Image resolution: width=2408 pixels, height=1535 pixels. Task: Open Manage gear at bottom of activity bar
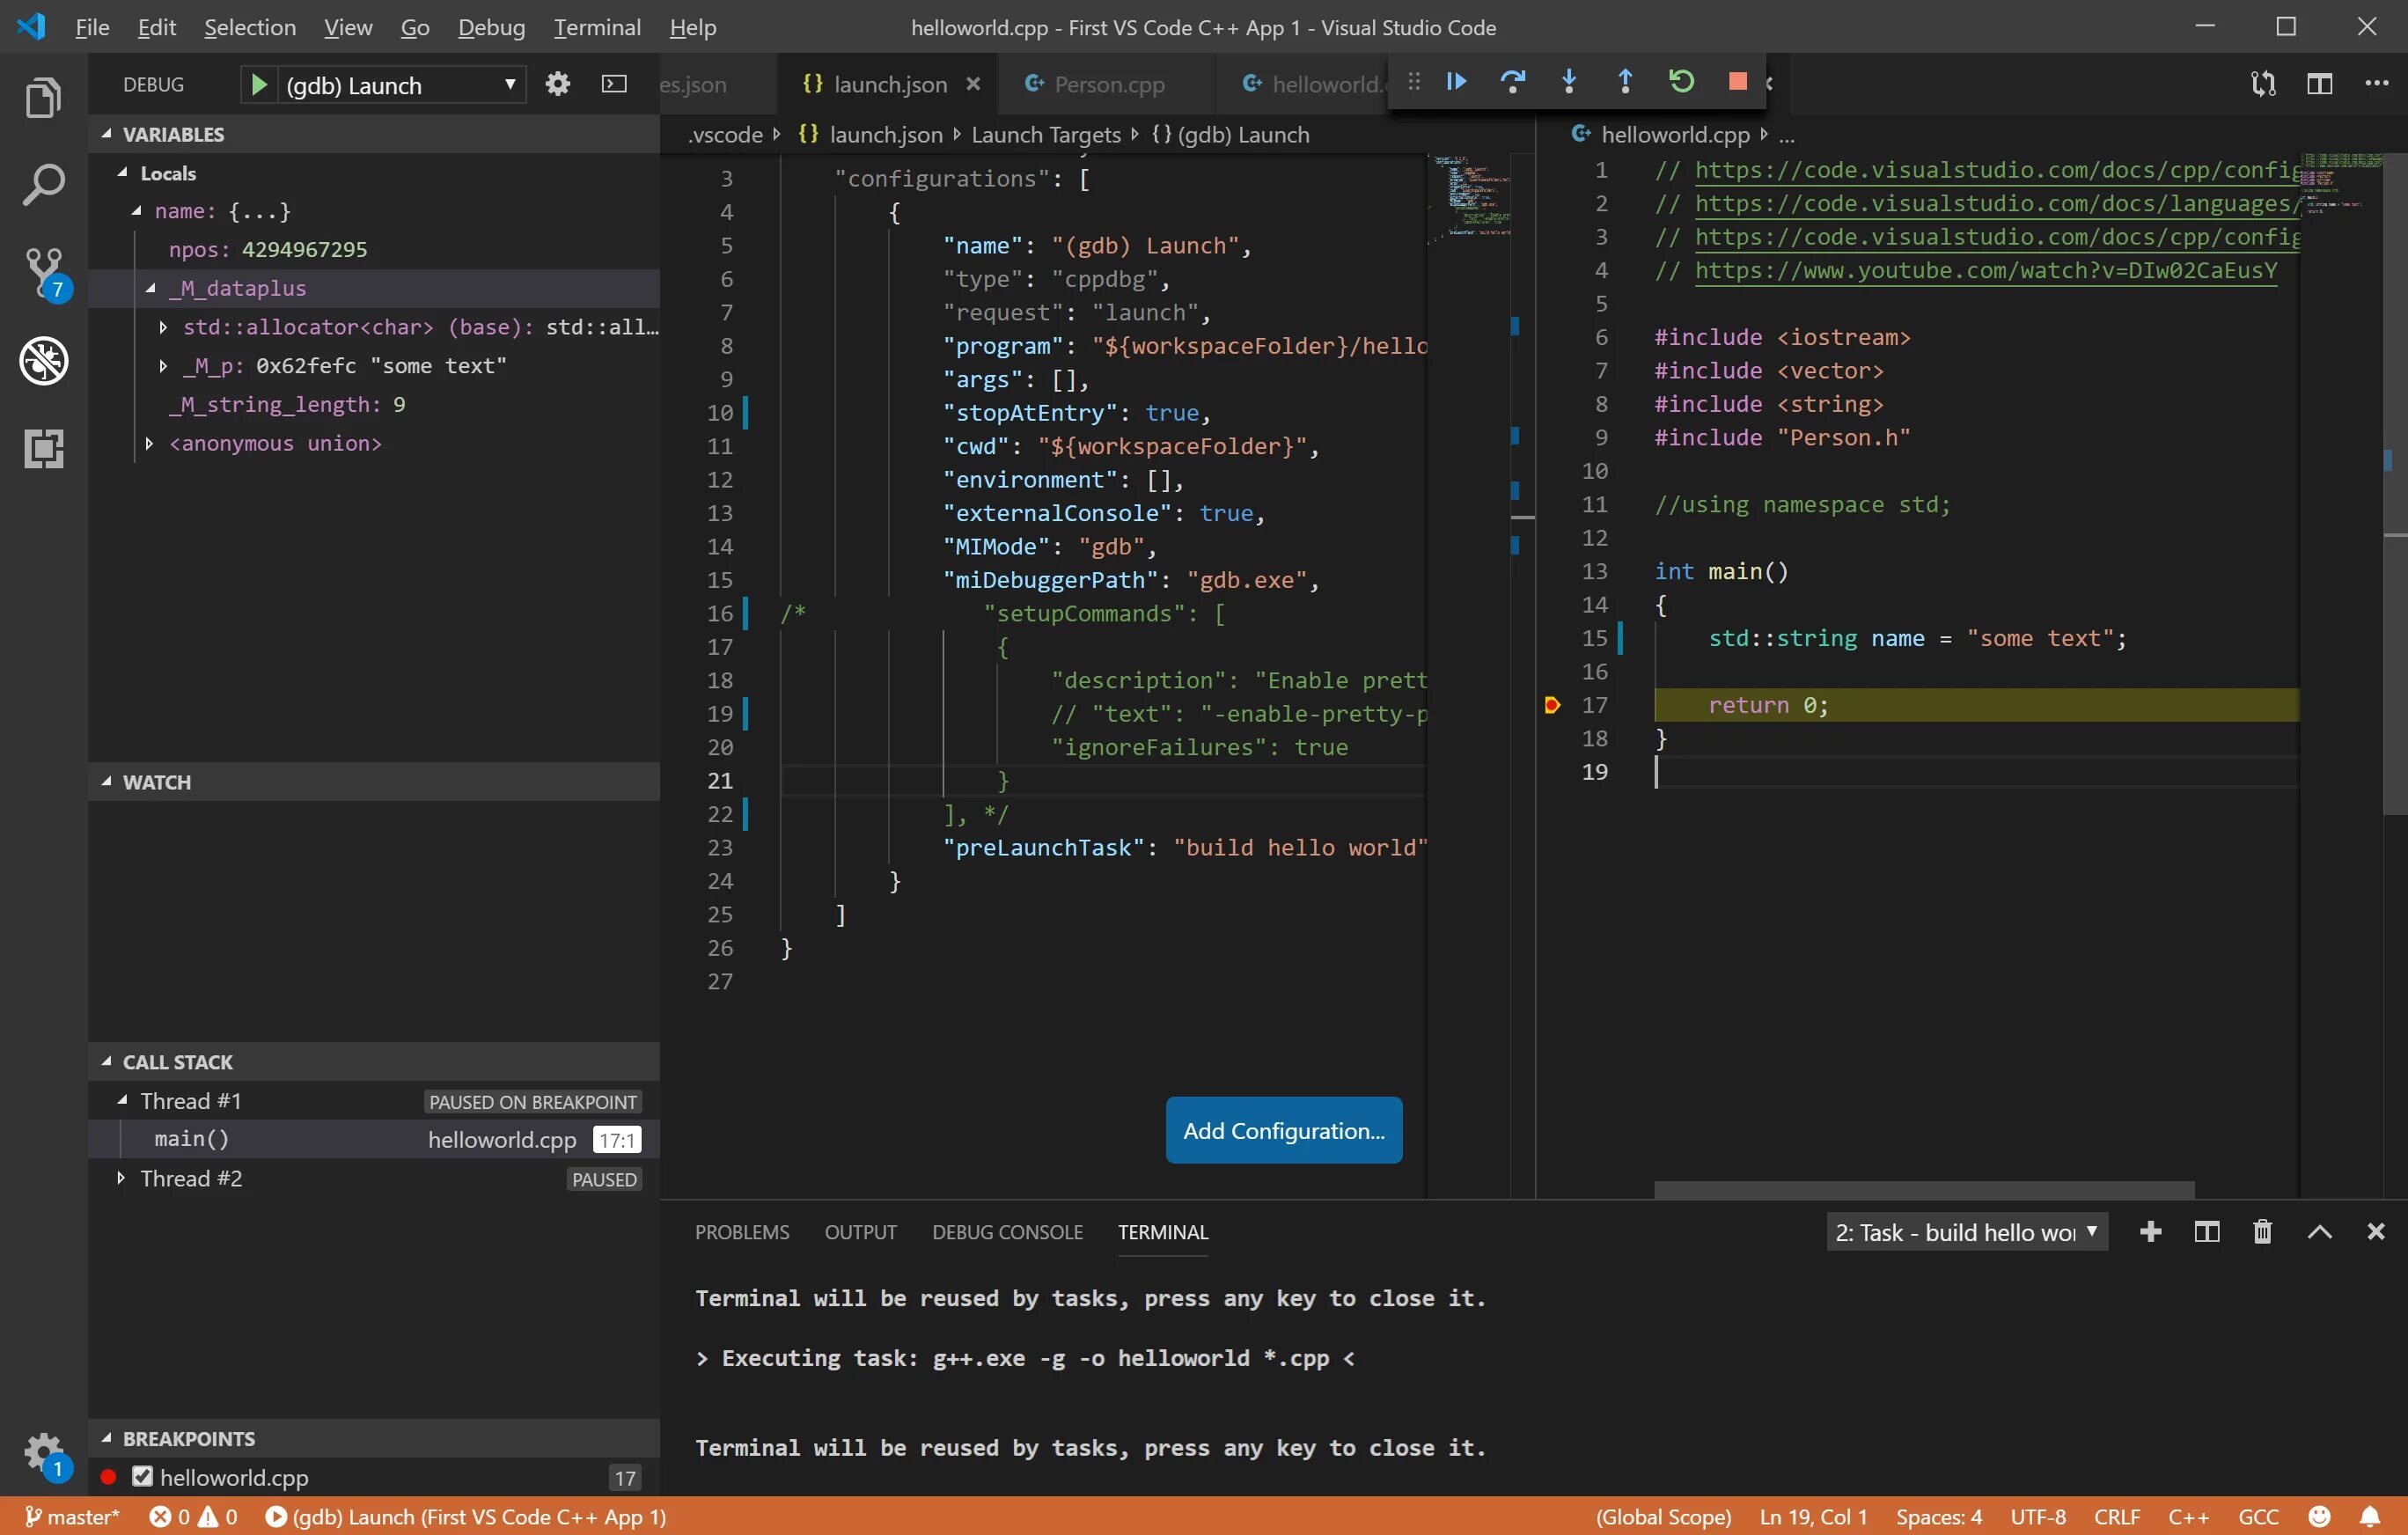pyautogui.click(x=45, y=1455)
